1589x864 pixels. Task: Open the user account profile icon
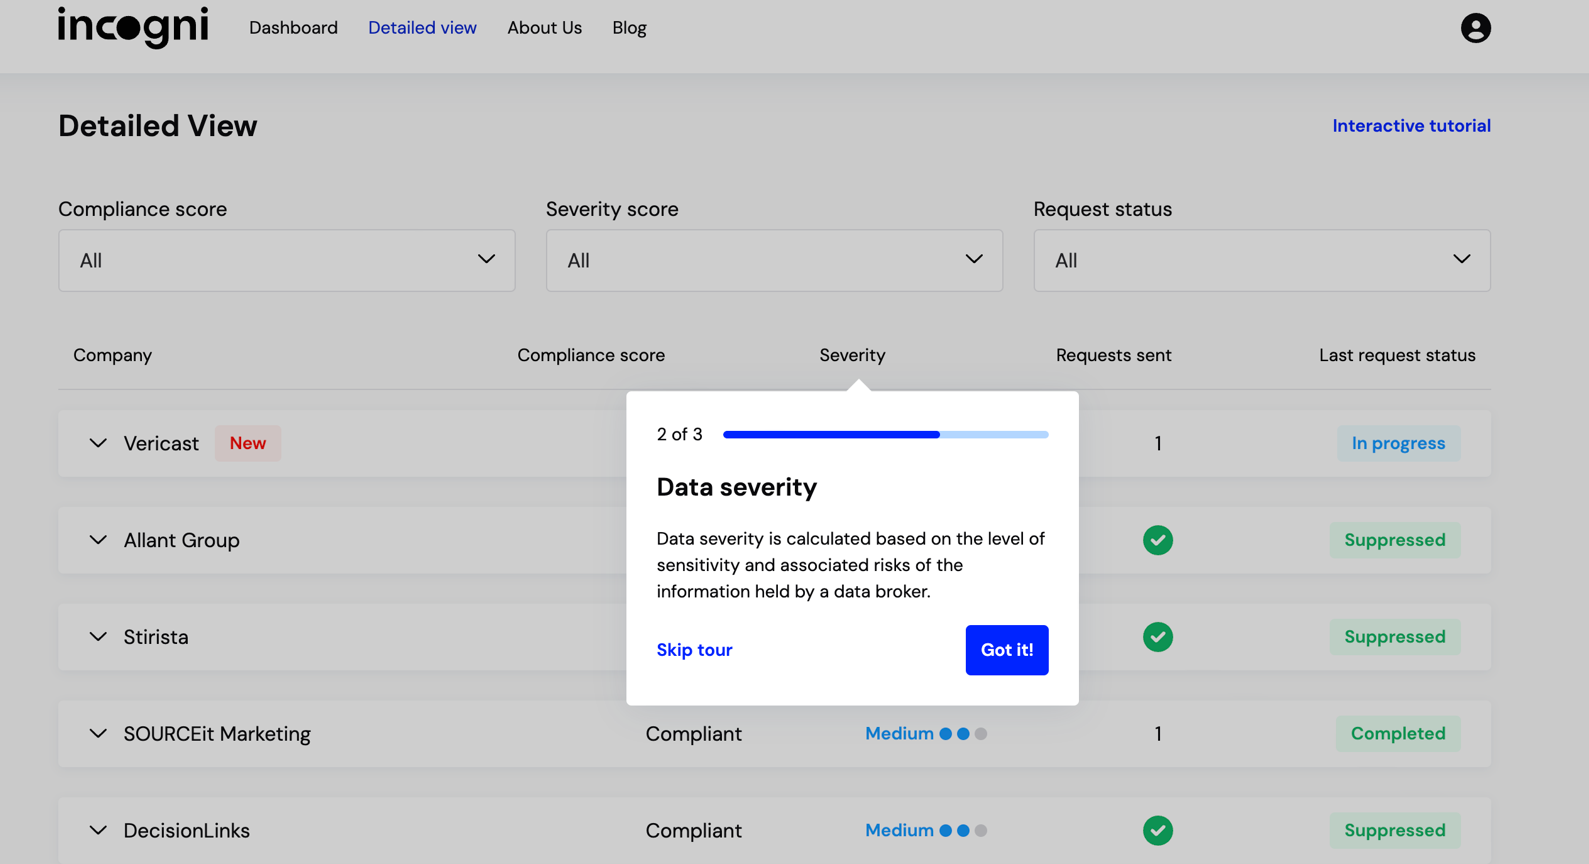point(1475,28)
